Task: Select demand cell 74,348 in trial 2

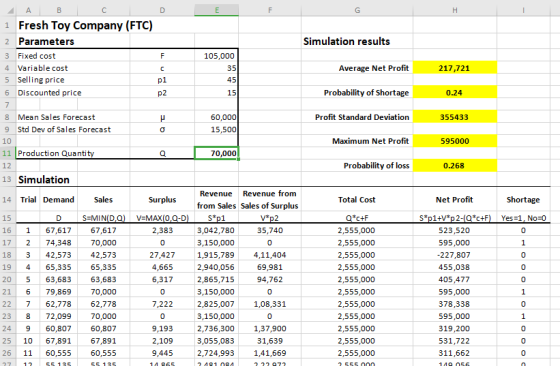Action: coord(59,243)
